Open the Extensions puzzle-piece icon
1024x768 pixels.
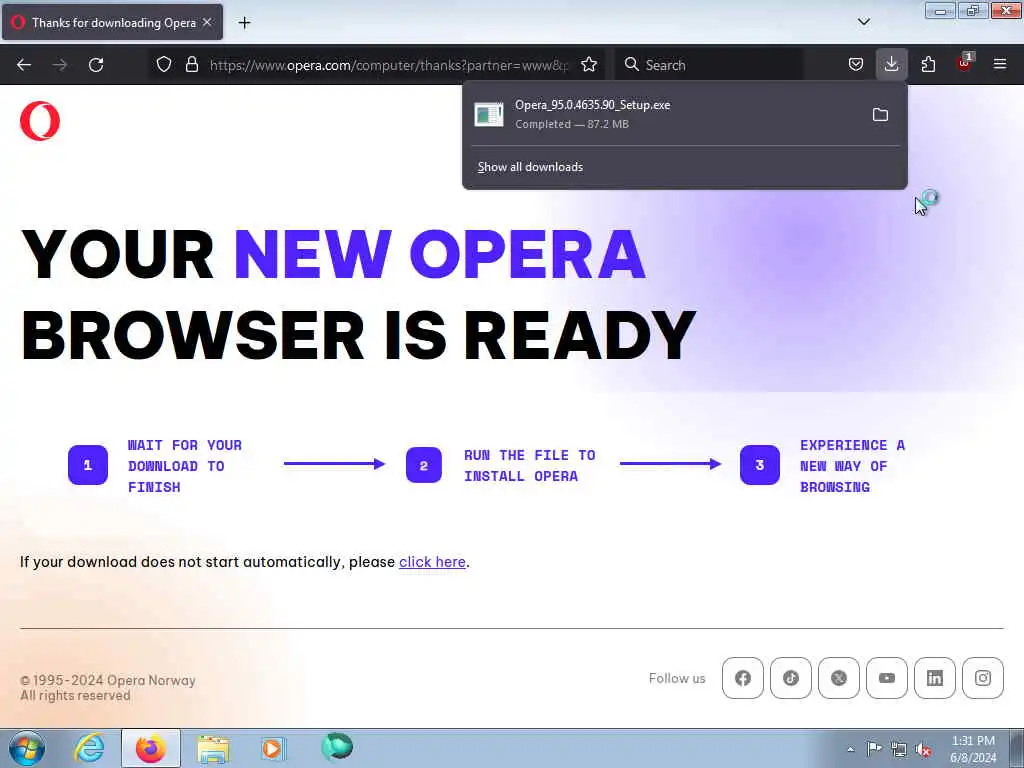[x=928, y=65]
